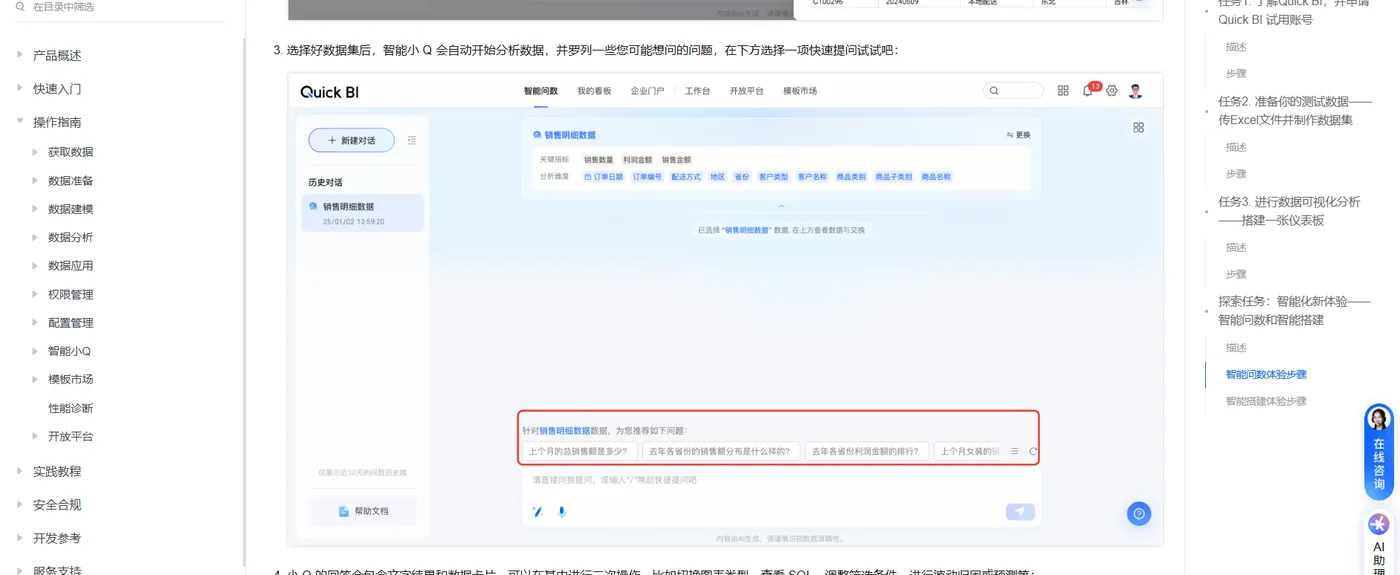The width and height of the screenshot is (1400, 575).
Task: Click the settings gear icon in Quick BI
Action: tap(1111, 91)
